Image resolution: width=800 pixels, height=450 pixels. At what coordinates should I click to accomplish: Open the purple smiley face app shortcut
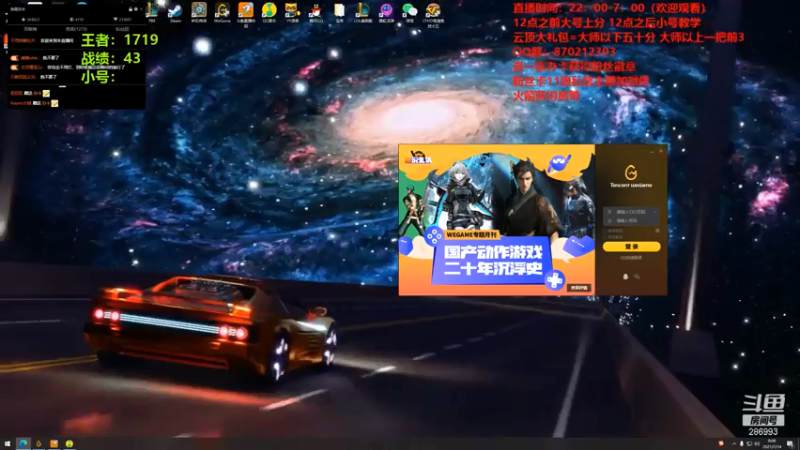(386, 12)
